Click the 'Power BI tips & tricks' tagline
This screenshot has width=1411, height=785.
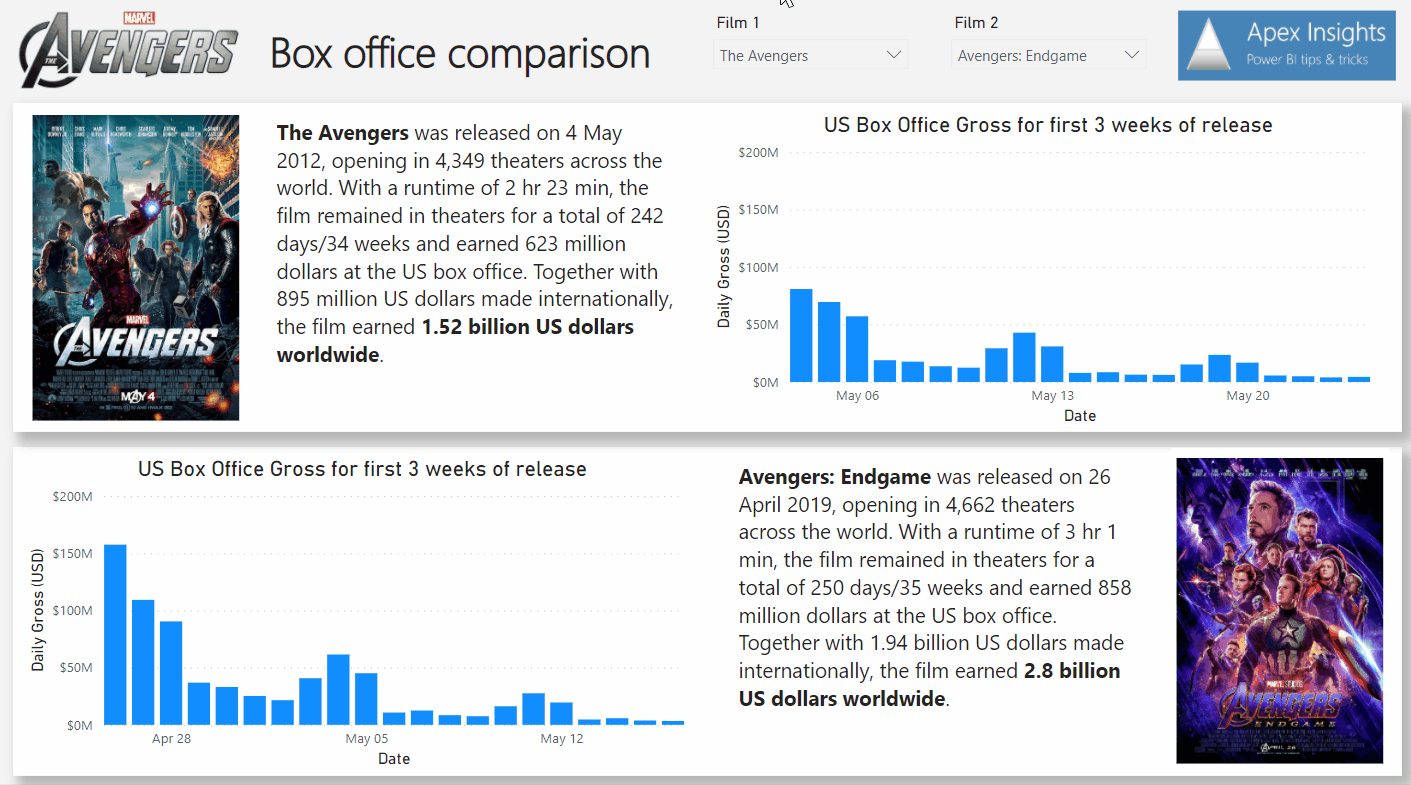tap(1306, 60)
